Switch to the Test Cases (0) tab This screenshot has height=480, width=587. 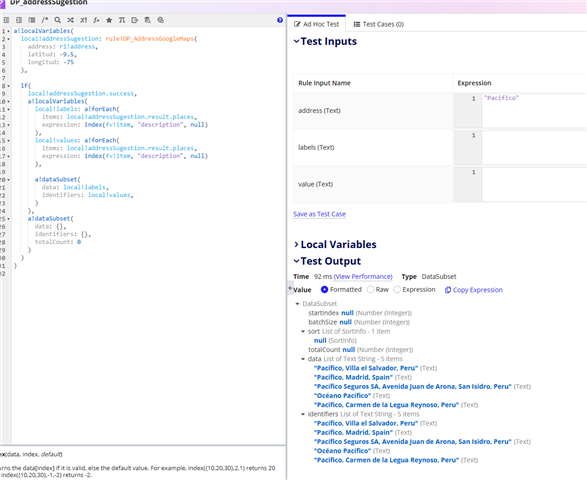[378, 24]
